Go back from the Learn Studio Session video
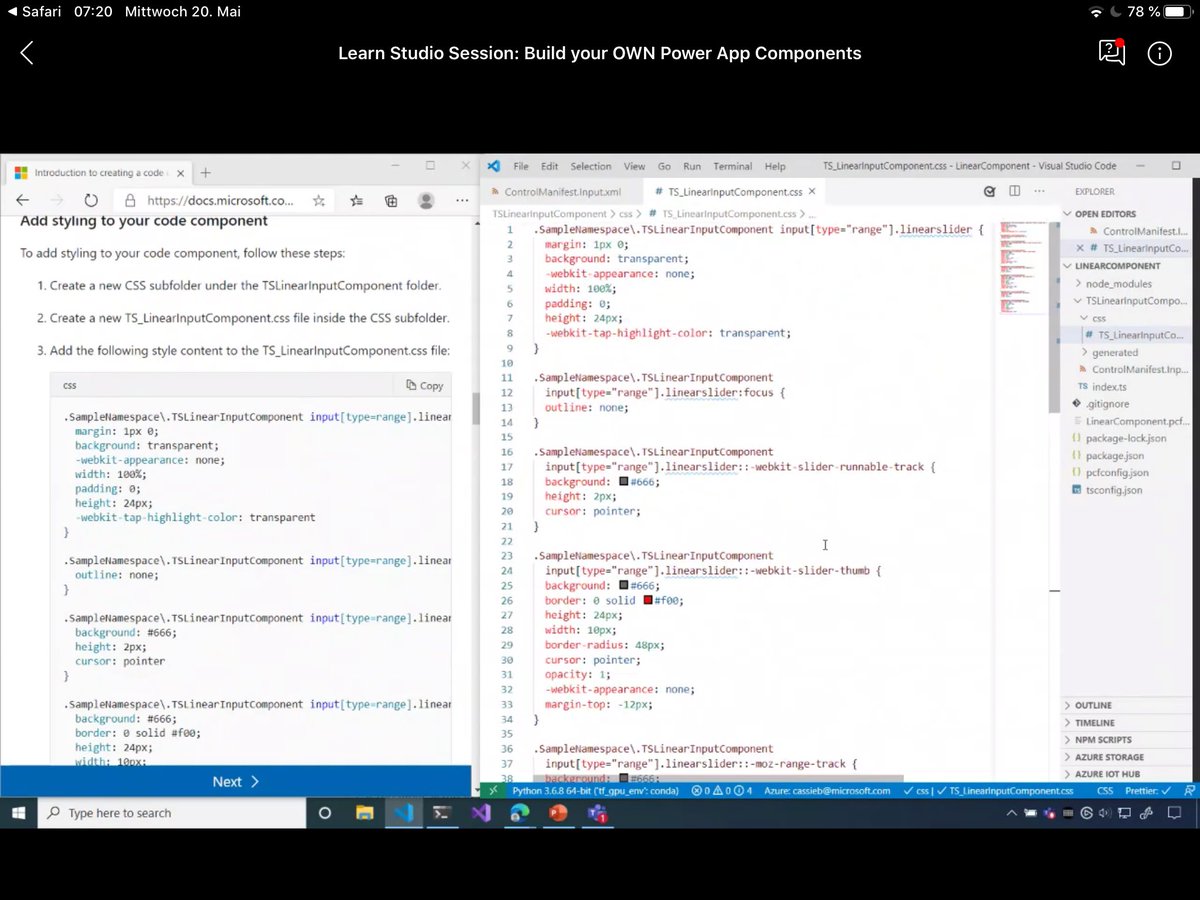The image size is (1200, 900). pos(27,53)
